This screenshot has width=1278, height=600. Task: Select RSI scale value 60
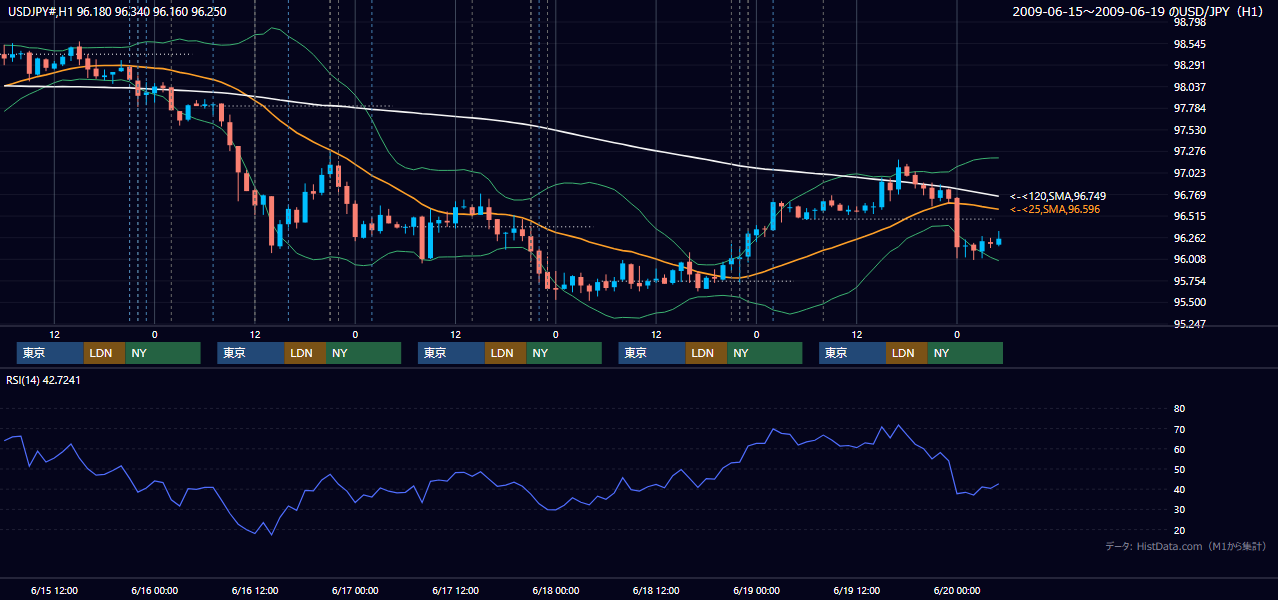[x=1179, y=449]
